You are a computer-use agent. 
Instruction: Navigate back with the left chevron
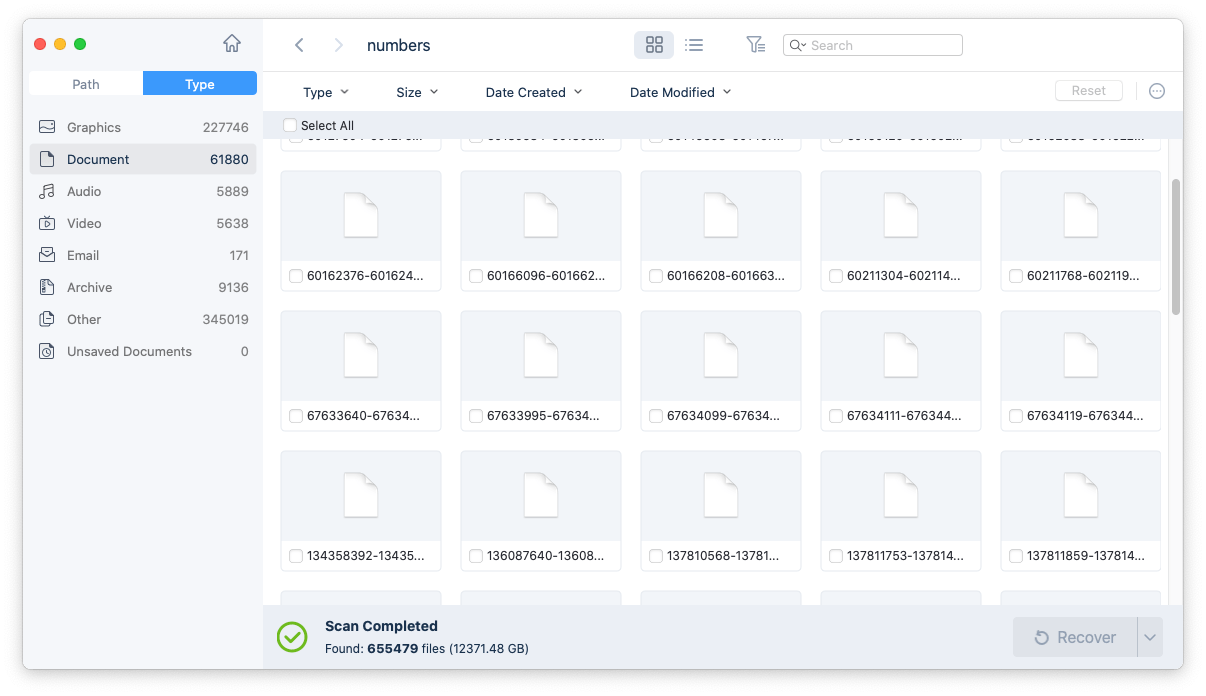click(x=299, y=45)
